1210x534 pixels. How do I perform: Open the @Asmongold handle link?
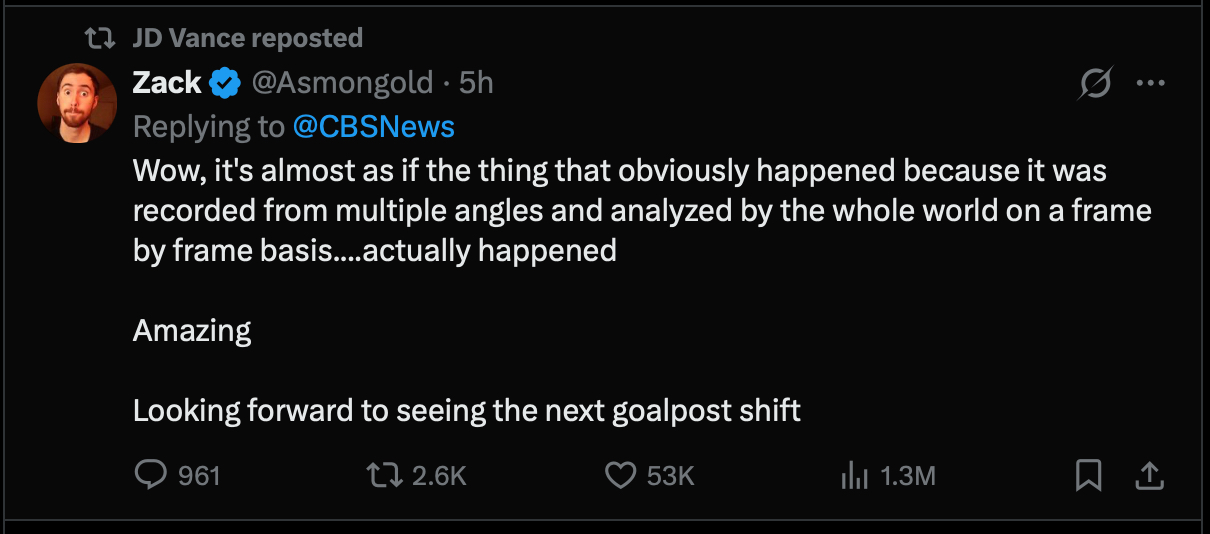342,83
